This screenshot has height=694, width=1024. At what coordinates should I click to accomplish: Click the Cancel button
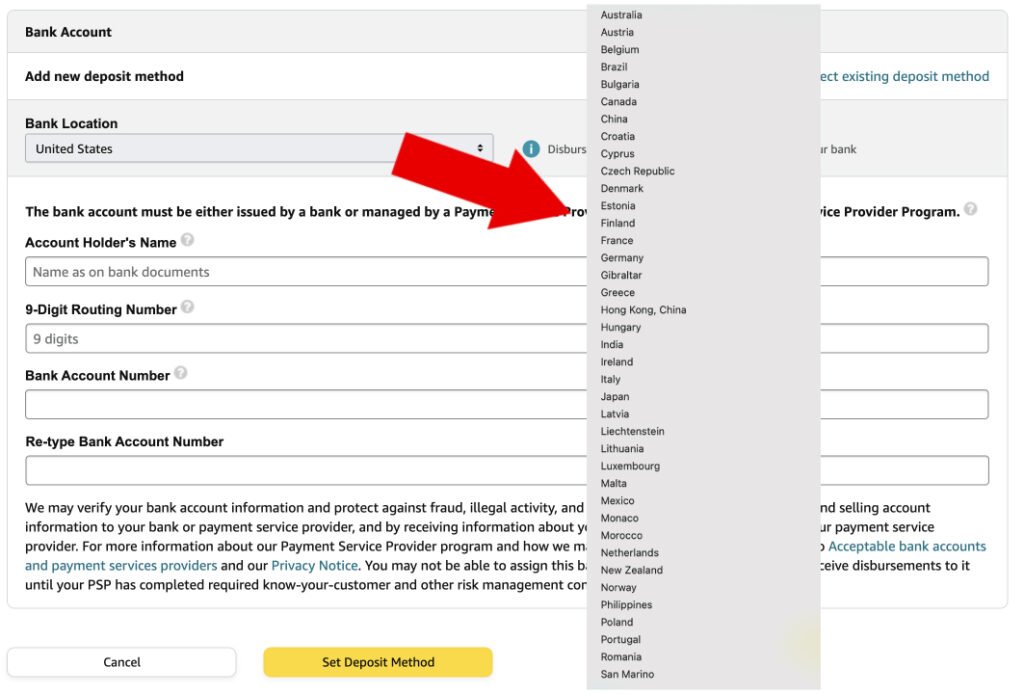(122, 662)
